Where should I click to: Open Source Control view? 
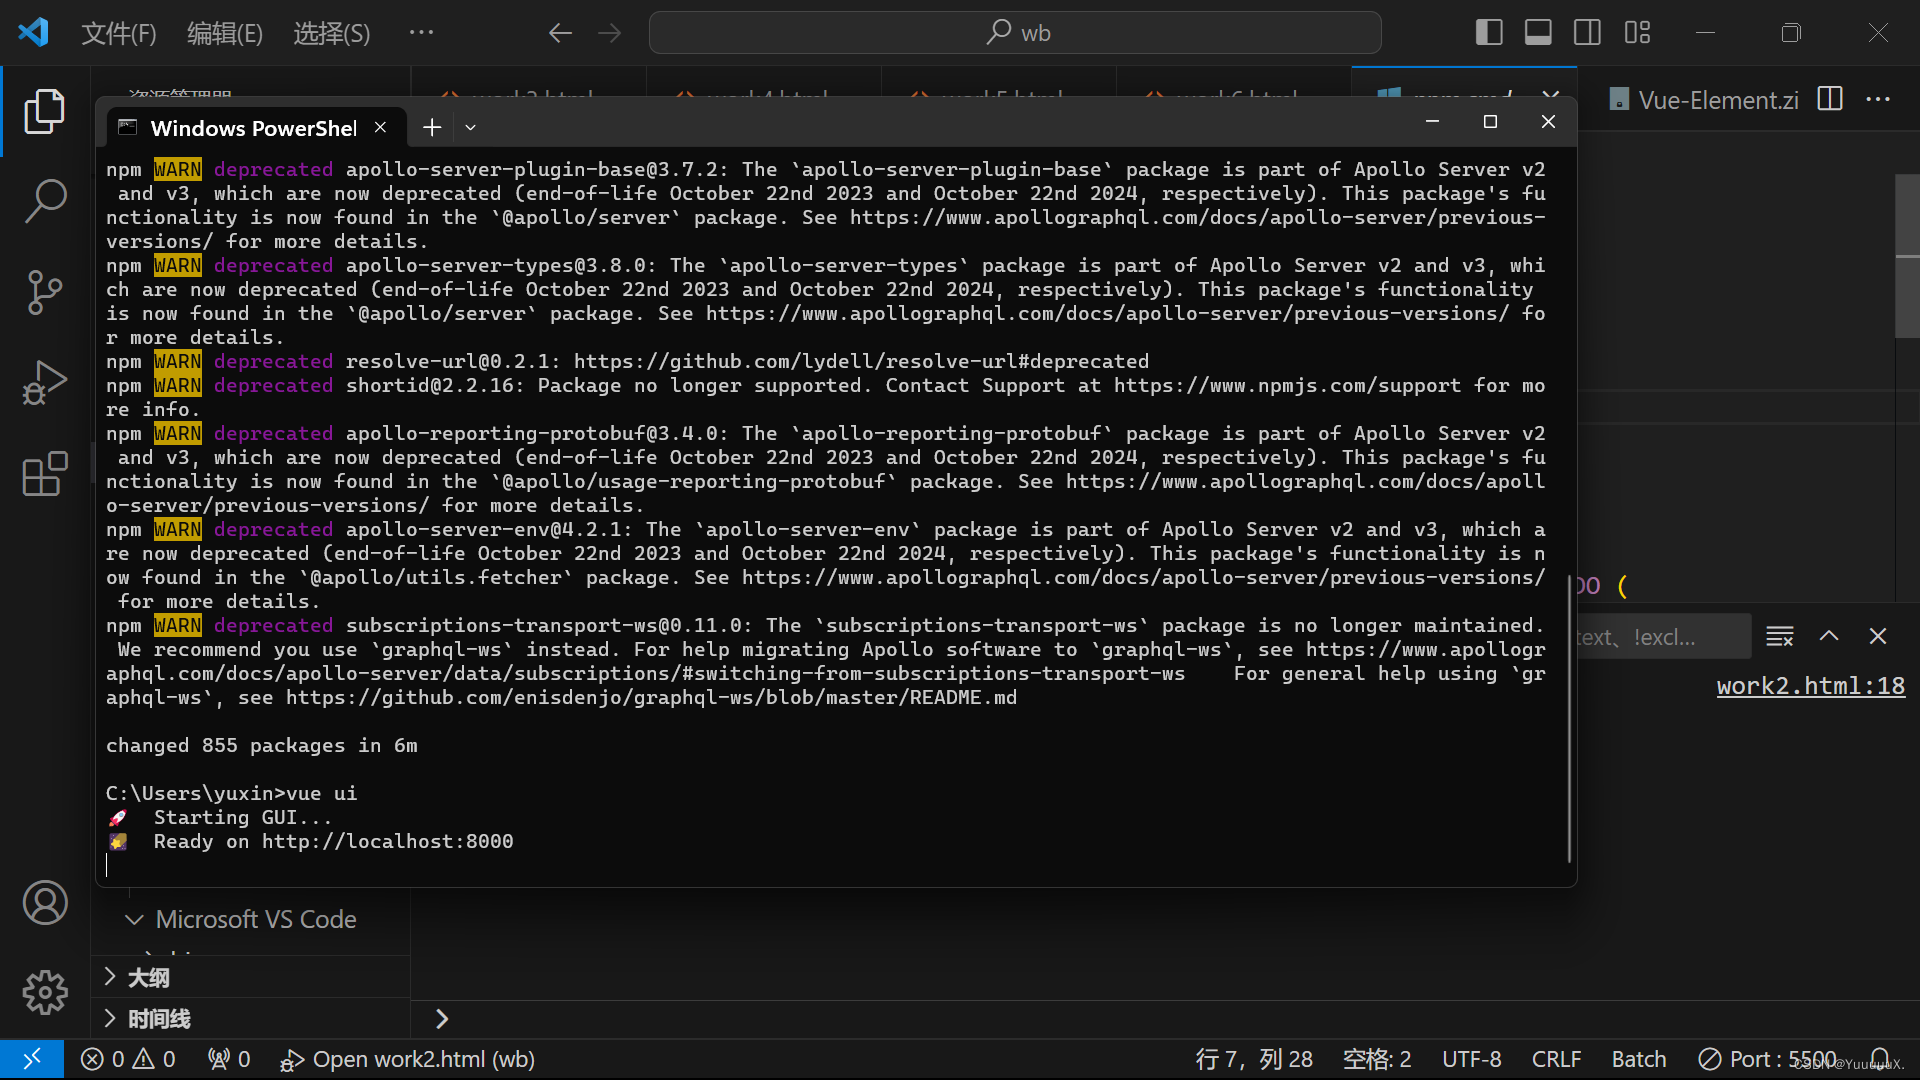click(x=44, y=292)
